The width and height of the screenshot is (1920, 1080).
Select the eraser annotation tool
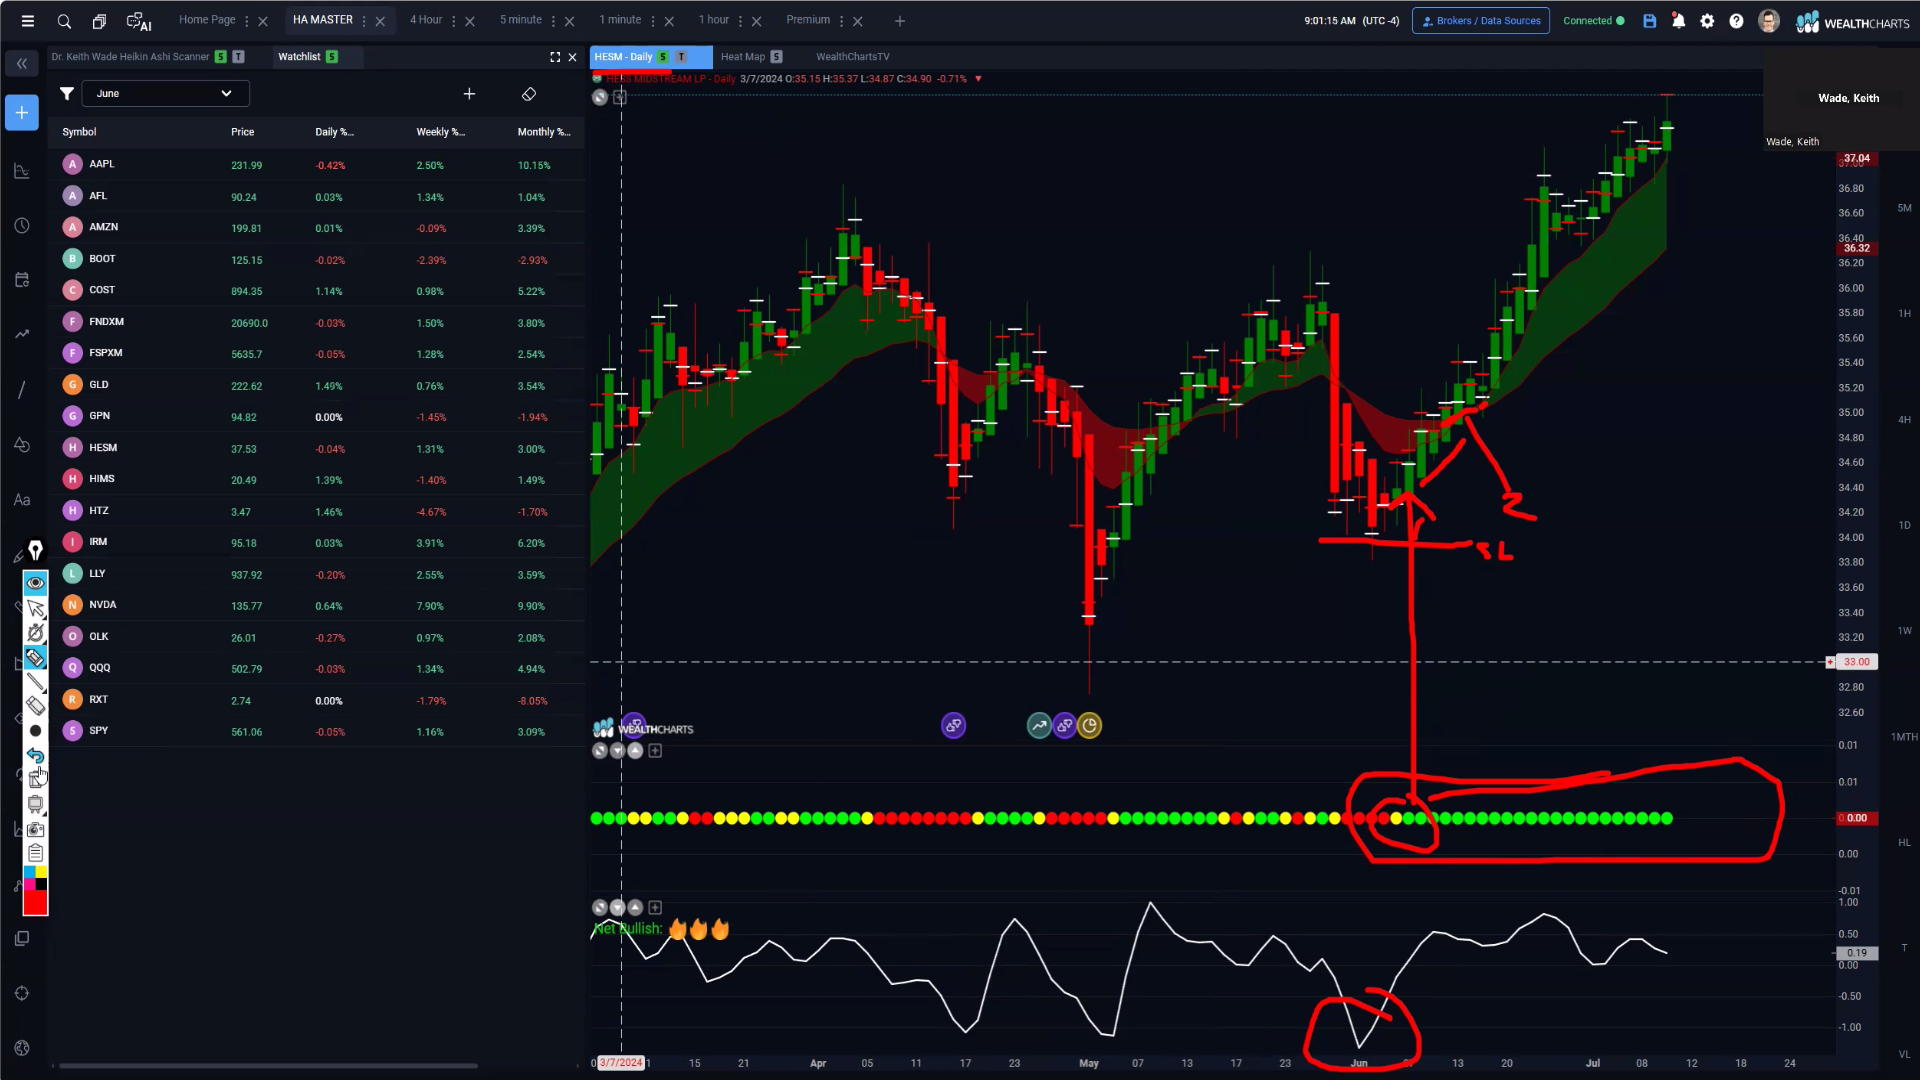tap(35, 706)
